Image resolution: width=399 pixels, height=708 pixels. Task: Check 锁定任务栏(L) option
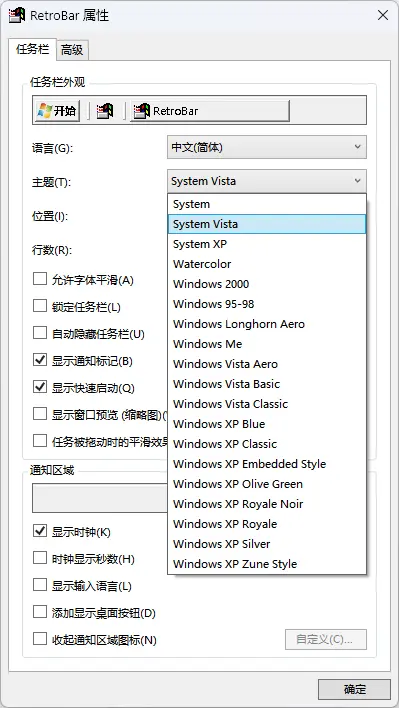tap(40, 307)
